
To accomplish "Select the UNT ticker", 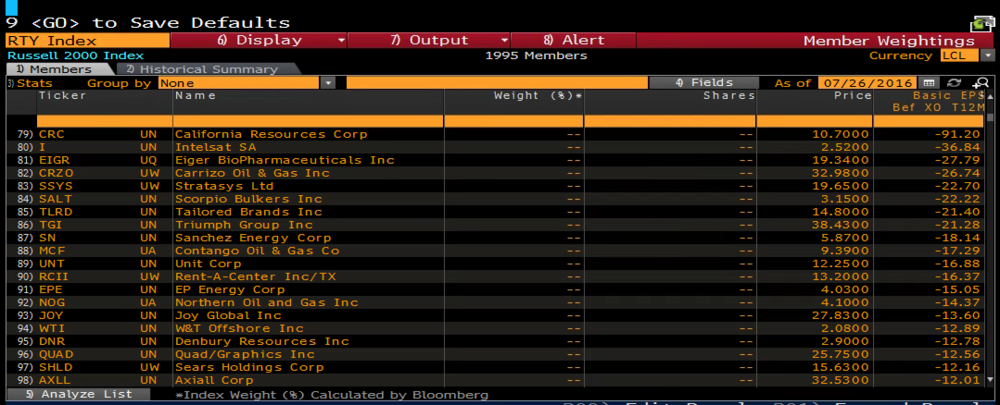I will tap(51, 263).
